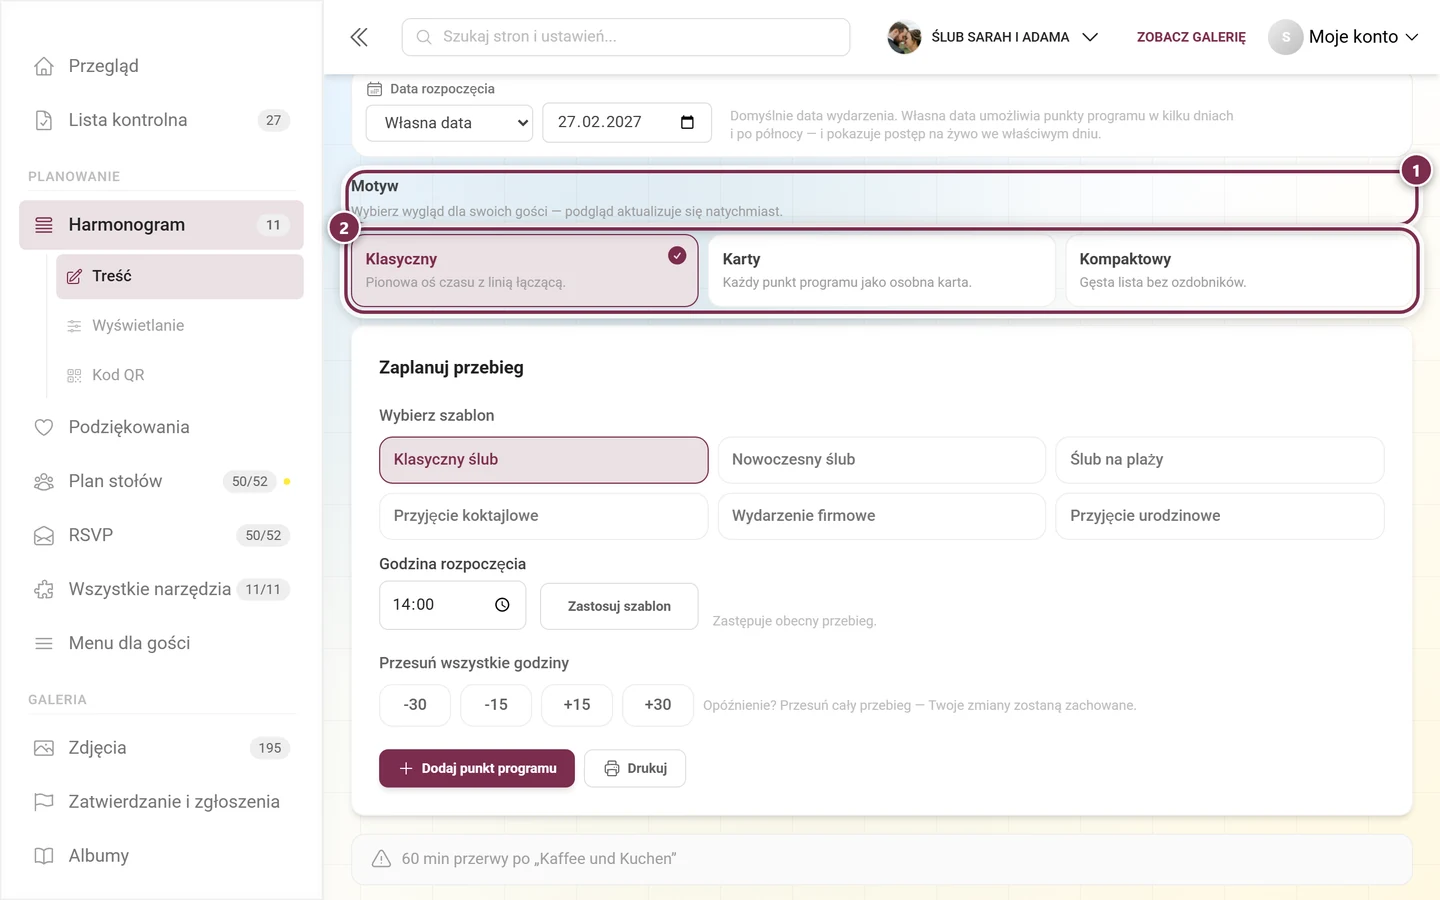Click the Zdjęcia picture icon

pos(44,748)
